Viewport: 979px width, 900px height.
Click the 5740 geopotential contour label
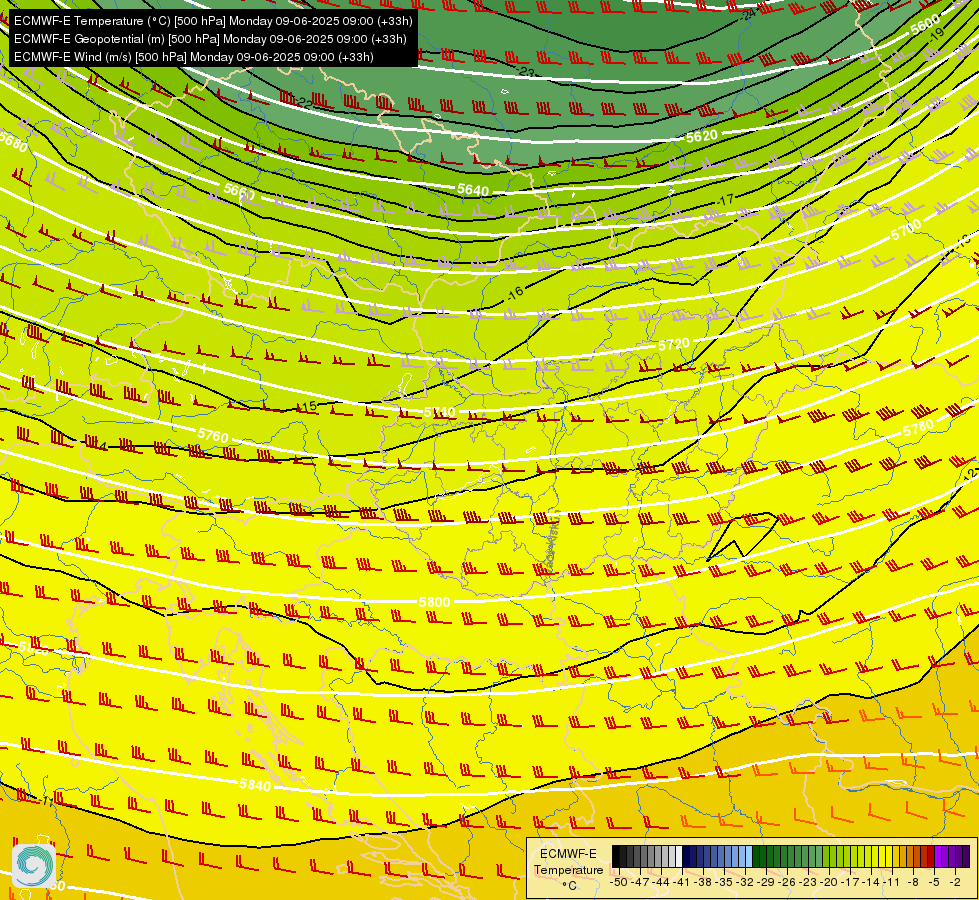[440, 412]
